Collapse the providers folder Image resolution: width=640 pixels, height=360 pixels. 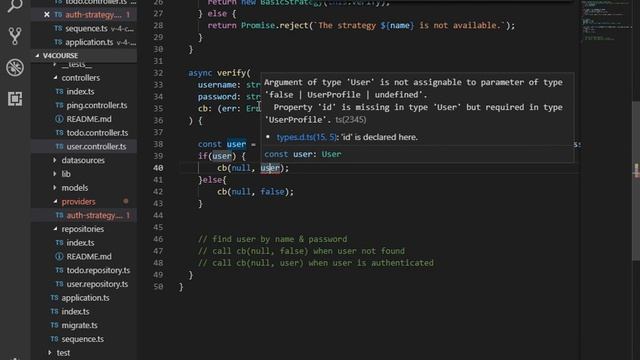coord(78,202)
